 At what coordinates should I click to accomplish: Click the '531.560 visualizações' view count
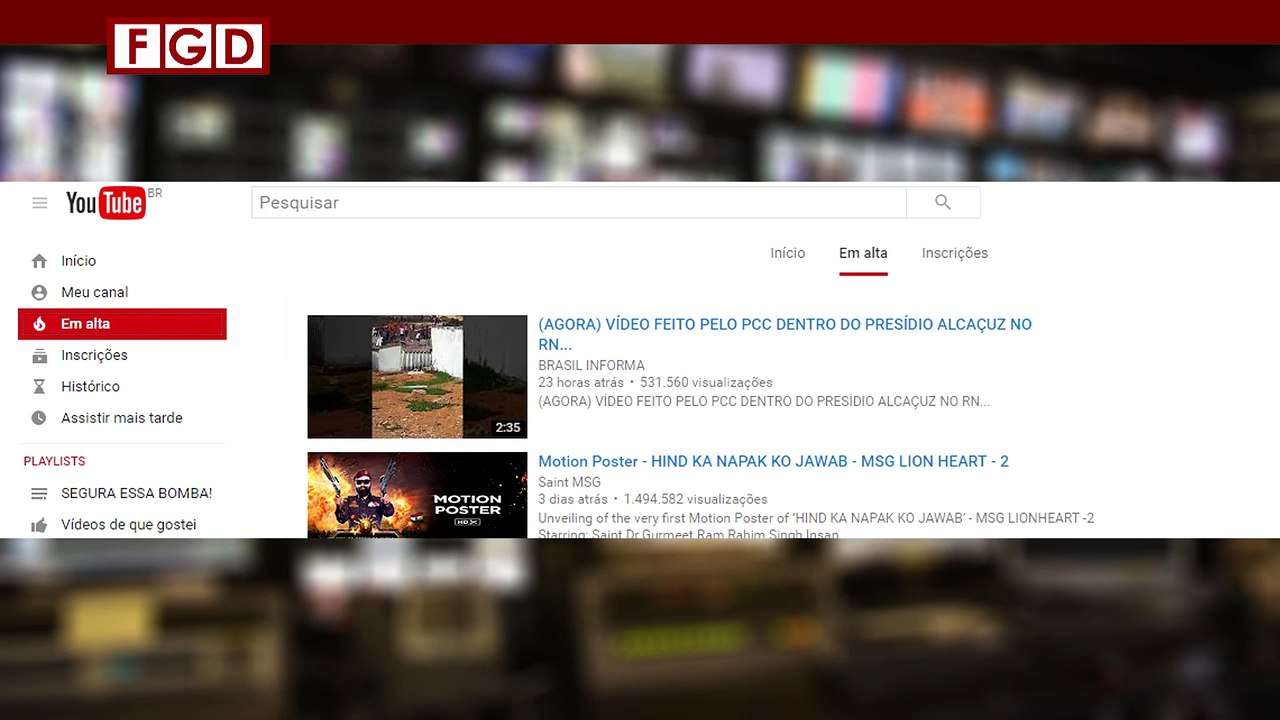tap(706, 382)
